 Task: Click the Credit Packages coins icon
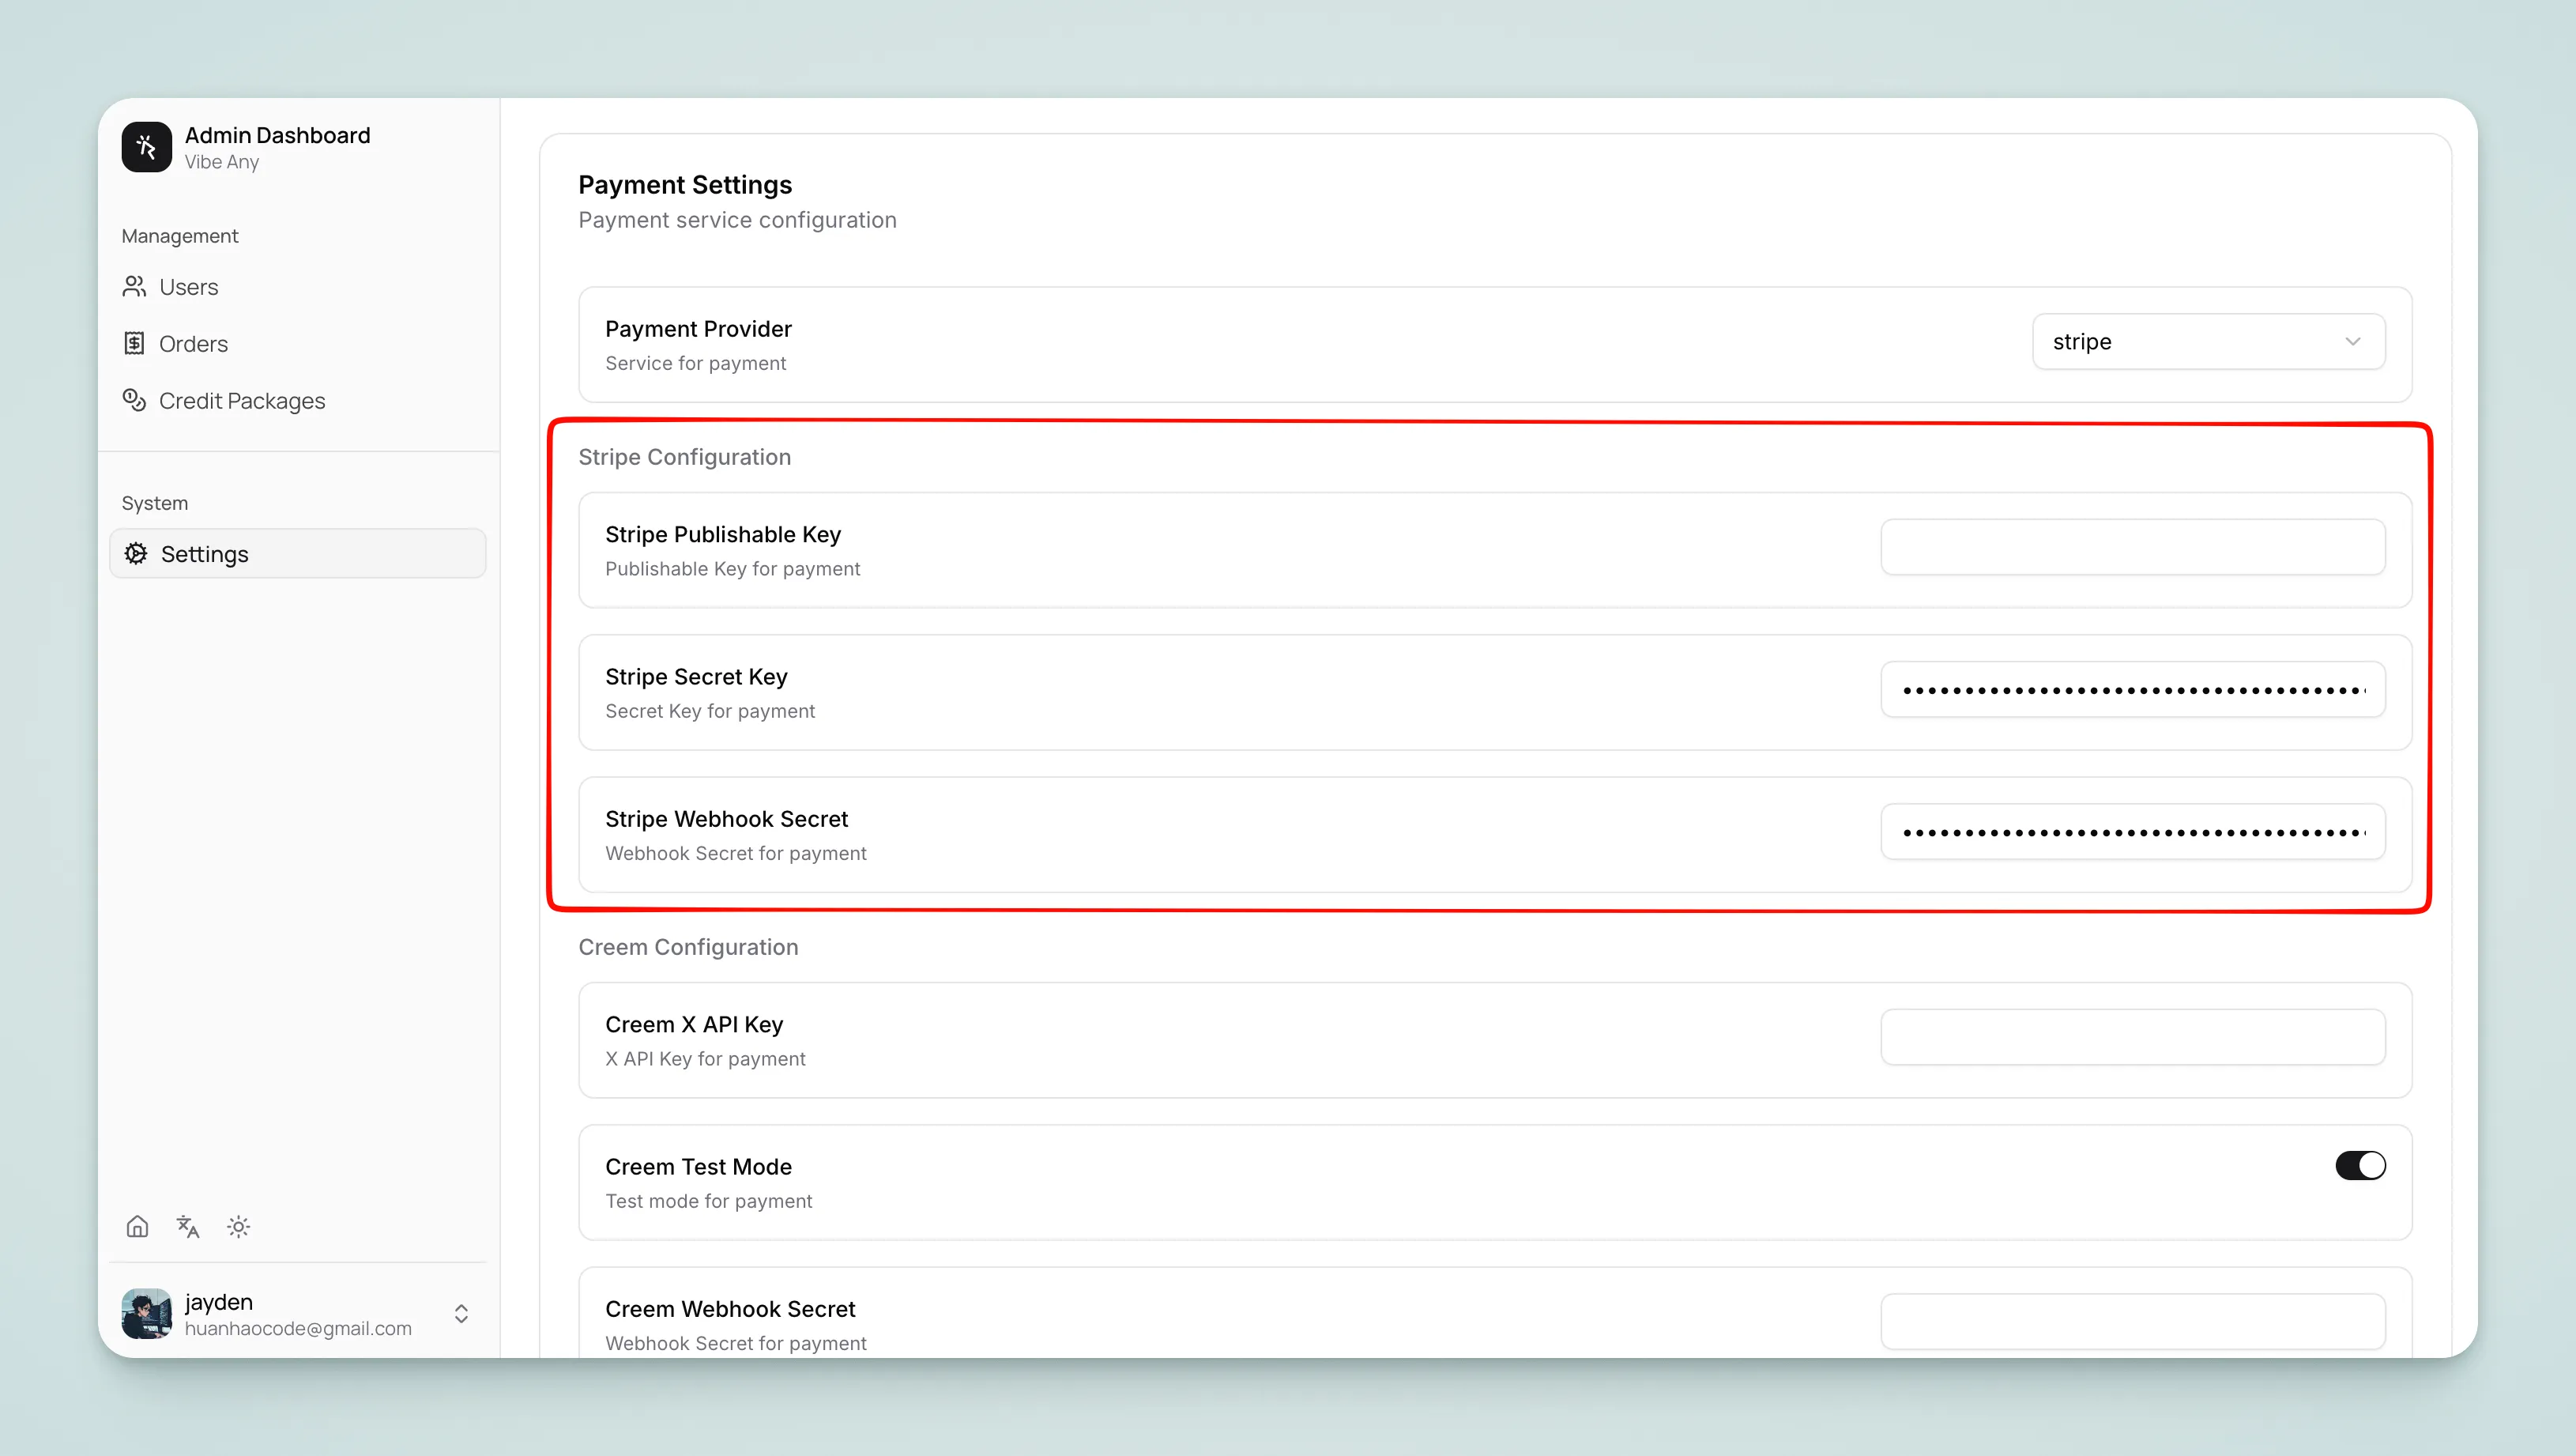click(136, 400)
